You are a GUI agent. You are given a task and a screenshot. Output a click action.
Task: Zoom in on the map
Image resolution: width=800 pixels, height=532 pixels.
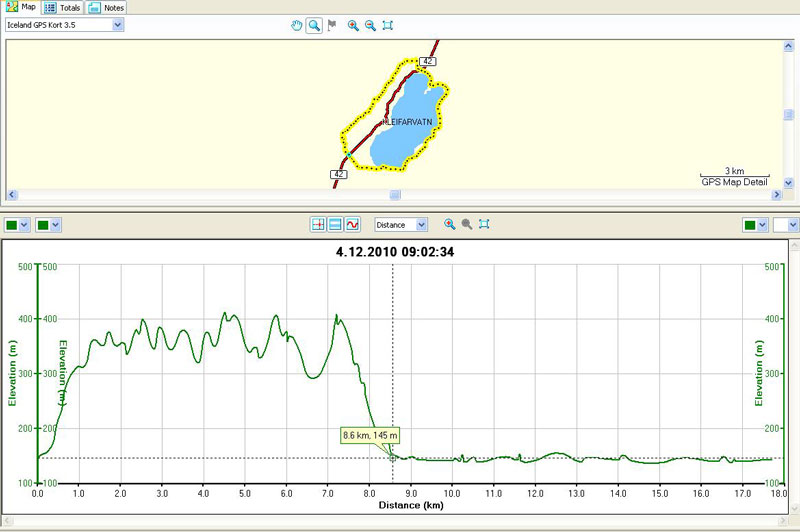click(x=353, y=25)
